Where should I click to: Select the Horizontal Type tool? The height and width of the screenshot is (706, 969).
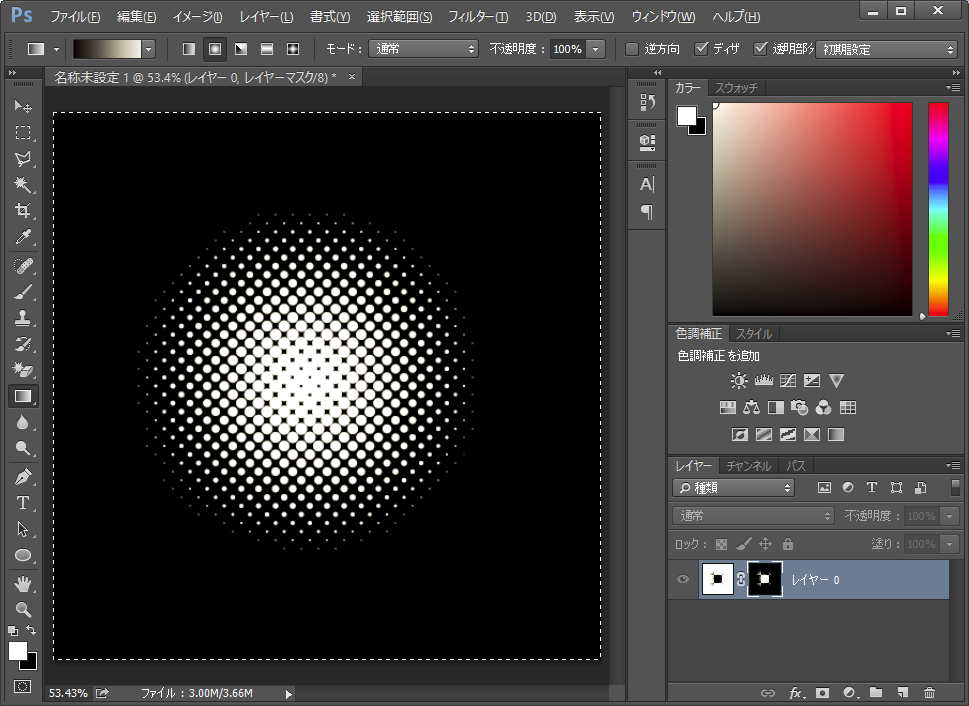[22, 503]
